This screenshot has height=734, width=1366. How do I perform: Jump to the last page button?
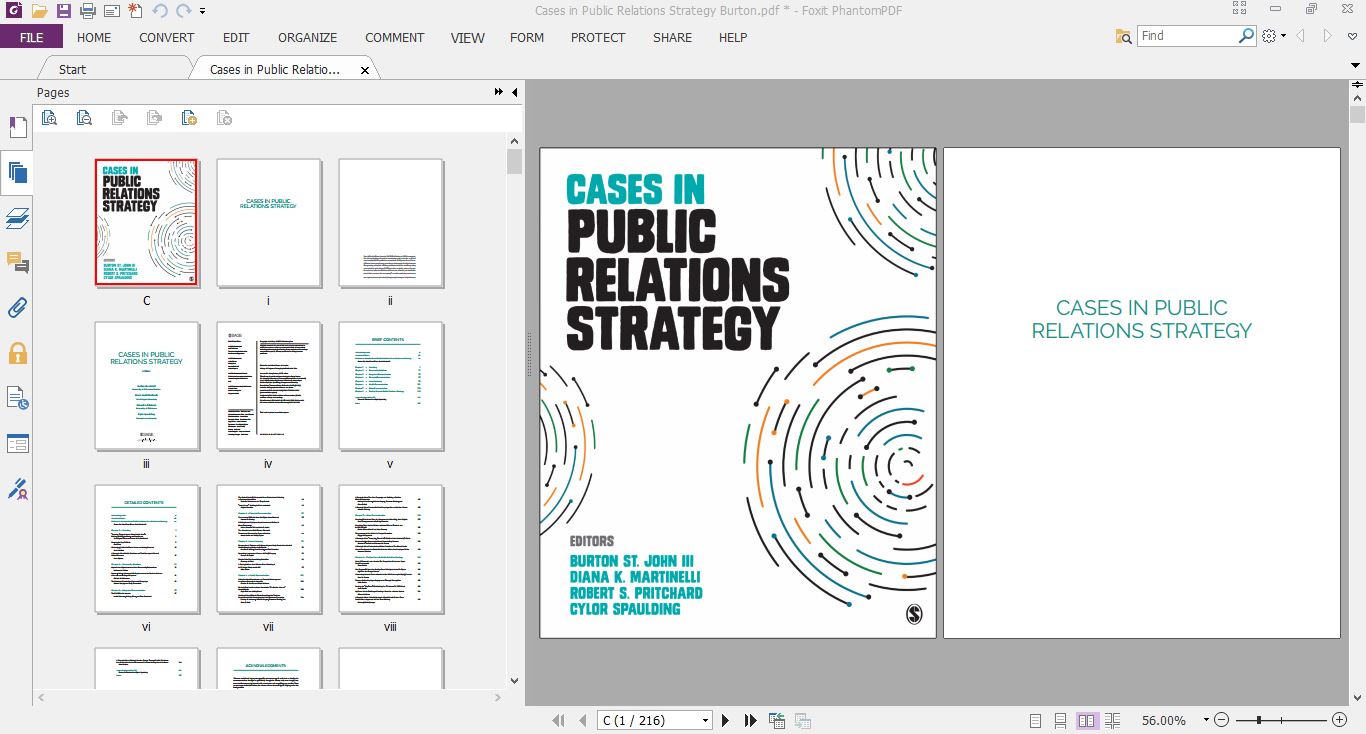[750, 720]
